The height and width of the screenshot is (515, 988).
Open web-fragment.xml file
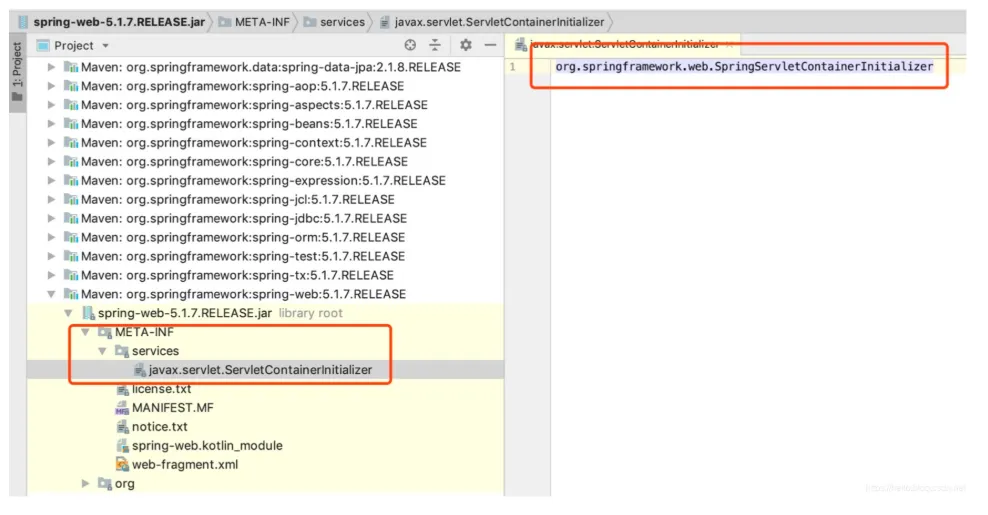(x=185, y=464)
